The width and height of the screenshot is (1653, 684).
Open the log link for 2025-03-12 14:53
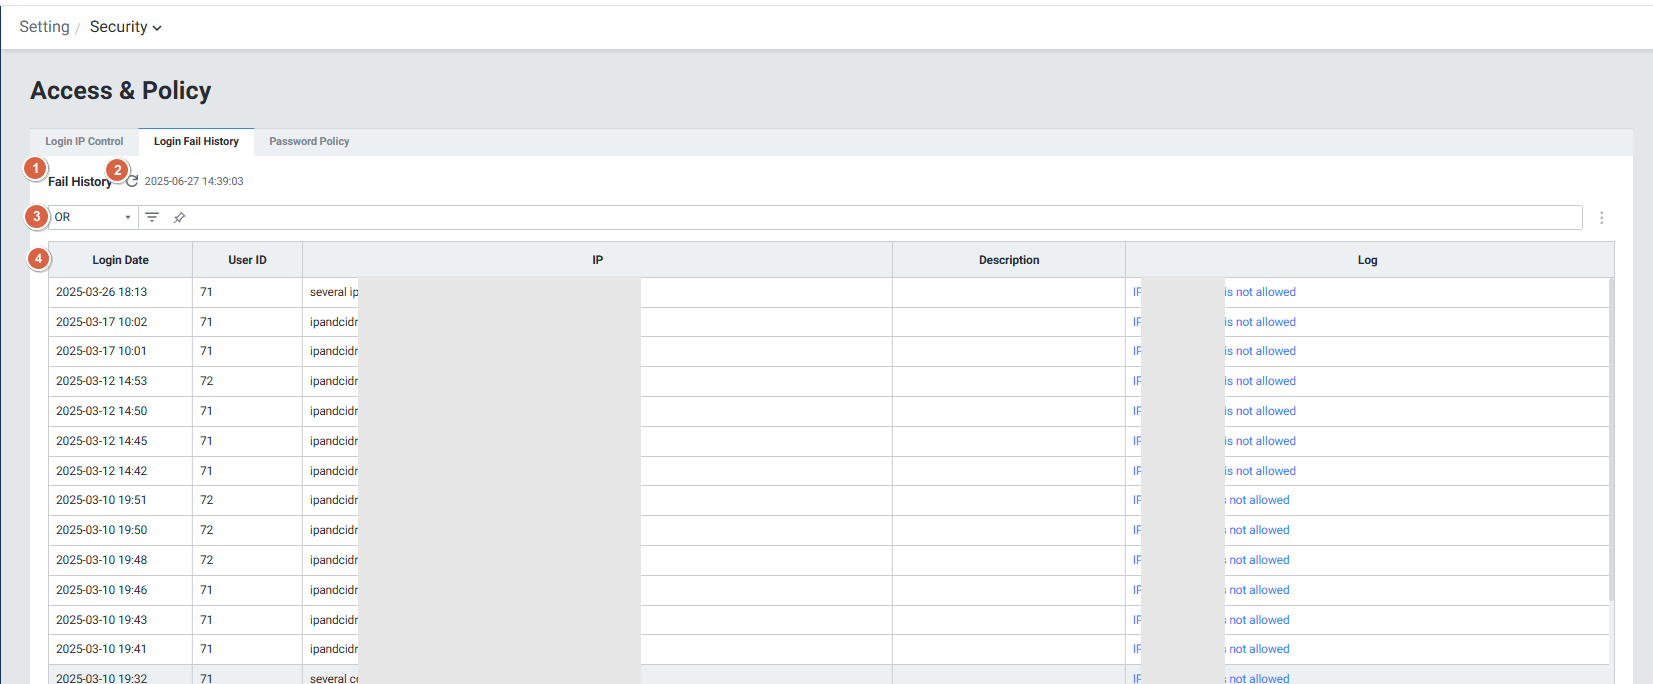(x=1259, y=381)
